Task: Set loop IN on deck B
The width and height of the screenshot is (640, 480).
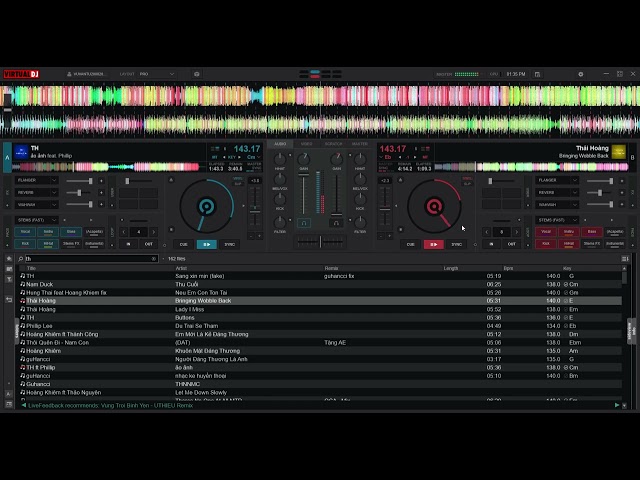Action: 491,244
